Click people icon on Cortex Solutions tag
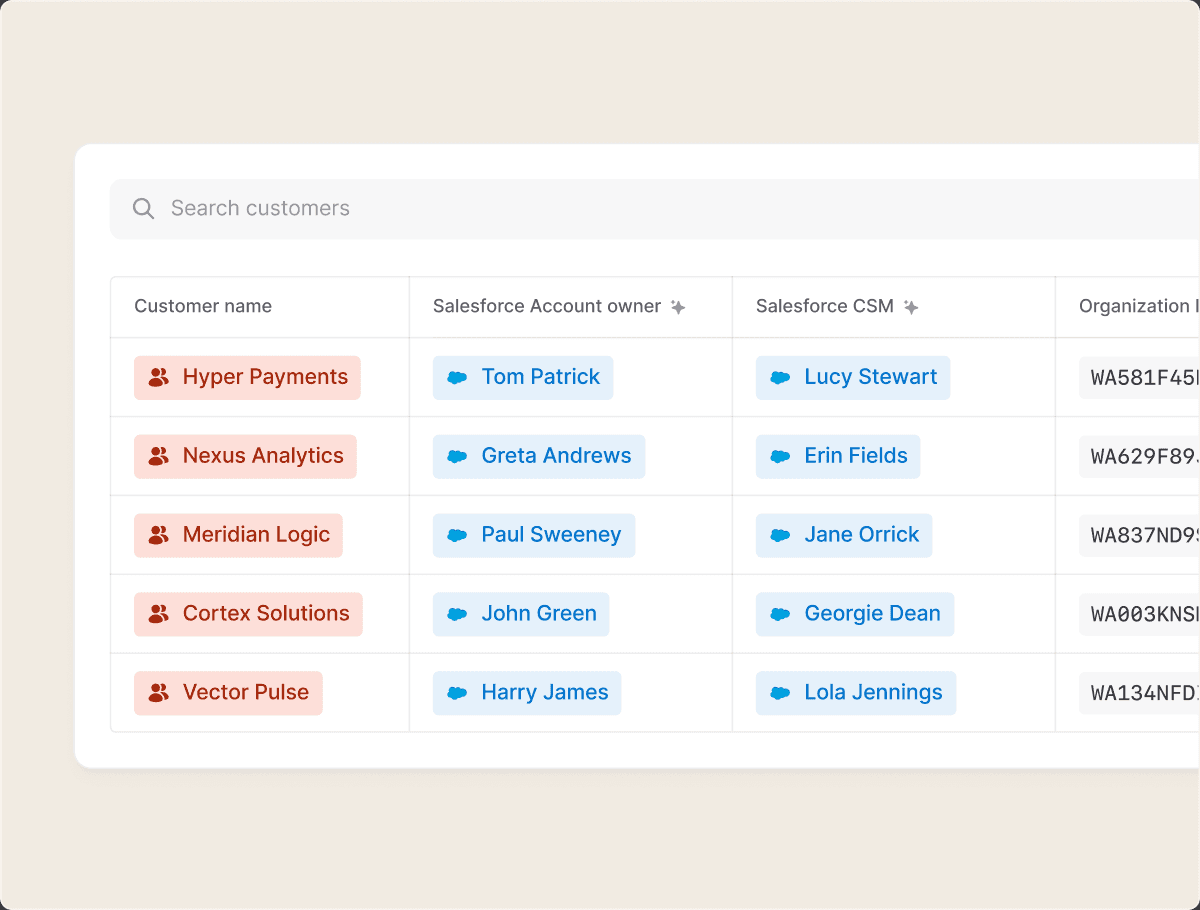Screen dimensions: 1200x910 tap(158, 615)
